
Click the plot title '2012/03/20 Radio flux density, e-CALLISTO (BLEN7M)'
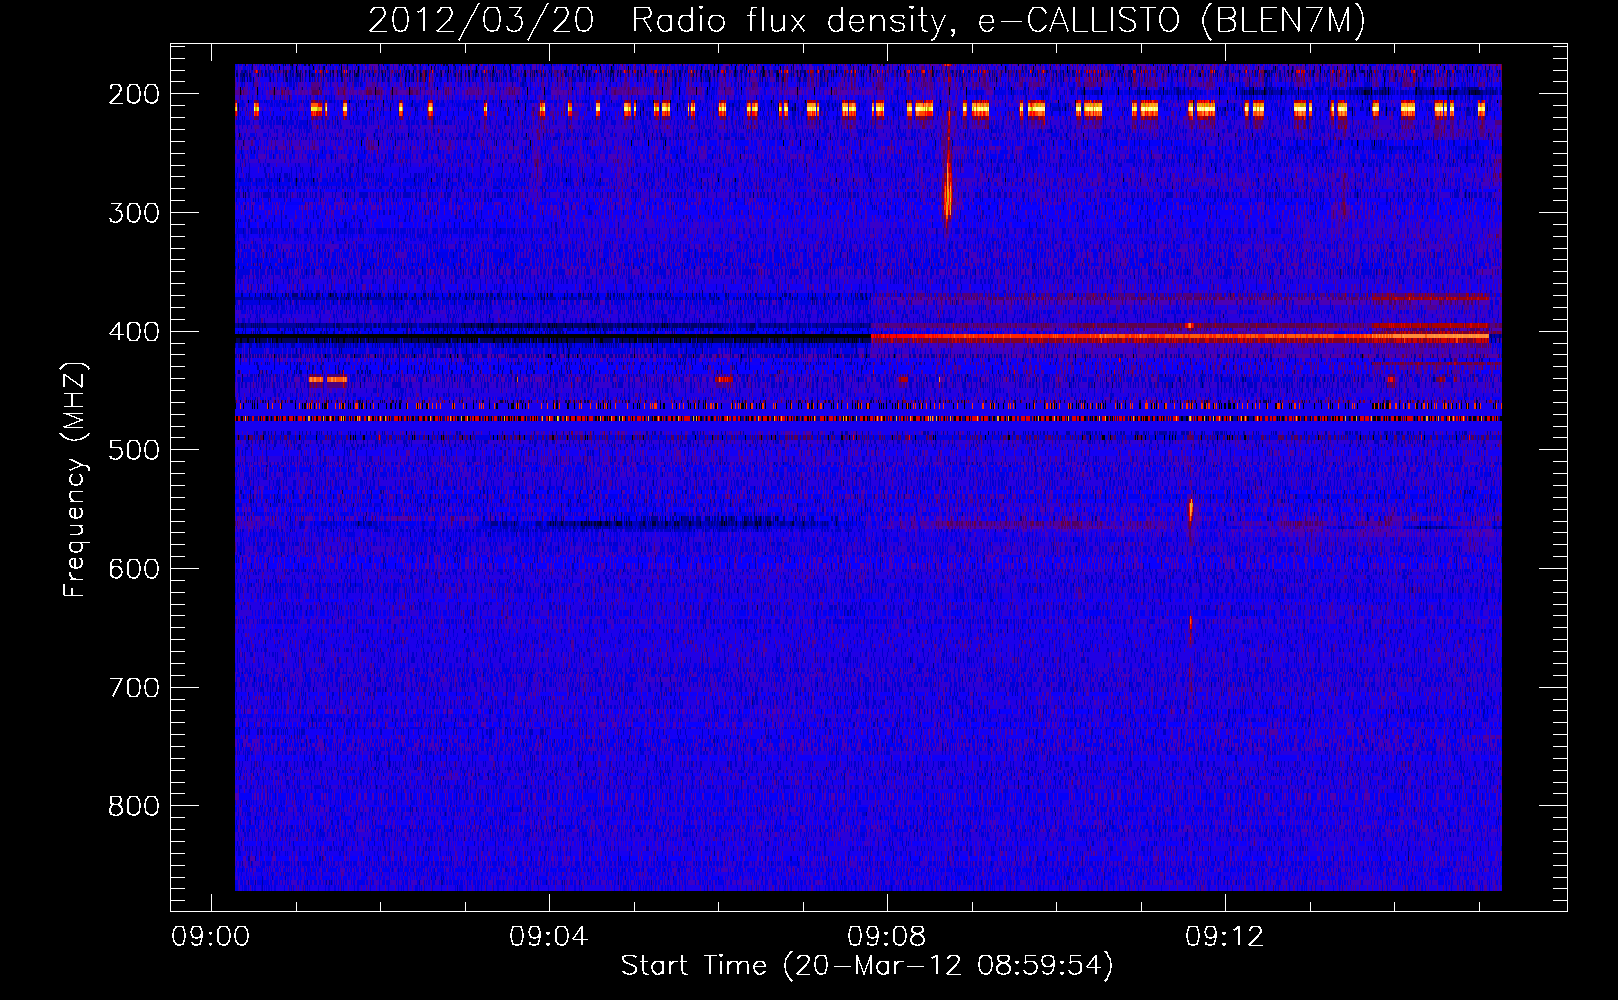pos(866,20)
